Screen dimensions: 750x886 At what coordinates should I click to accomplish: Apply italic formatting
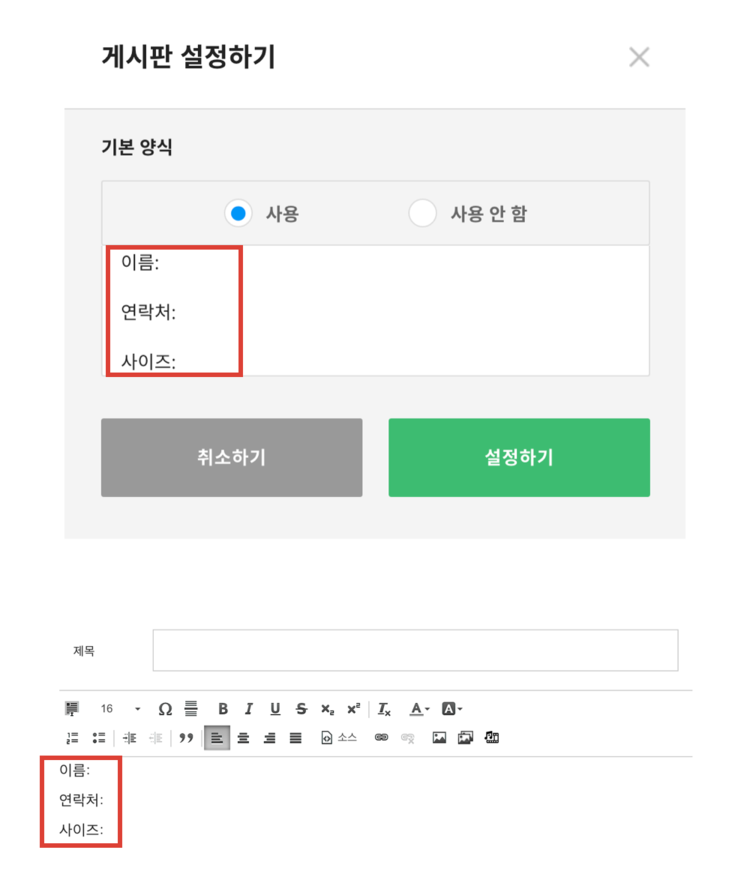click(x=248, y=709)
